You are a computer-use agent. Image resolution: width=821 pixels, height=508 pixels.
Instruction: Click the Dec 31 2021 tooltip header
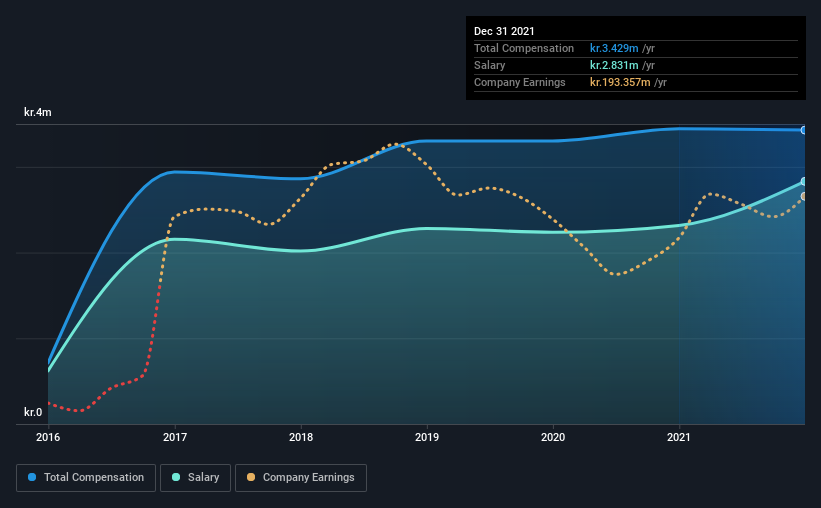[504, 31]
